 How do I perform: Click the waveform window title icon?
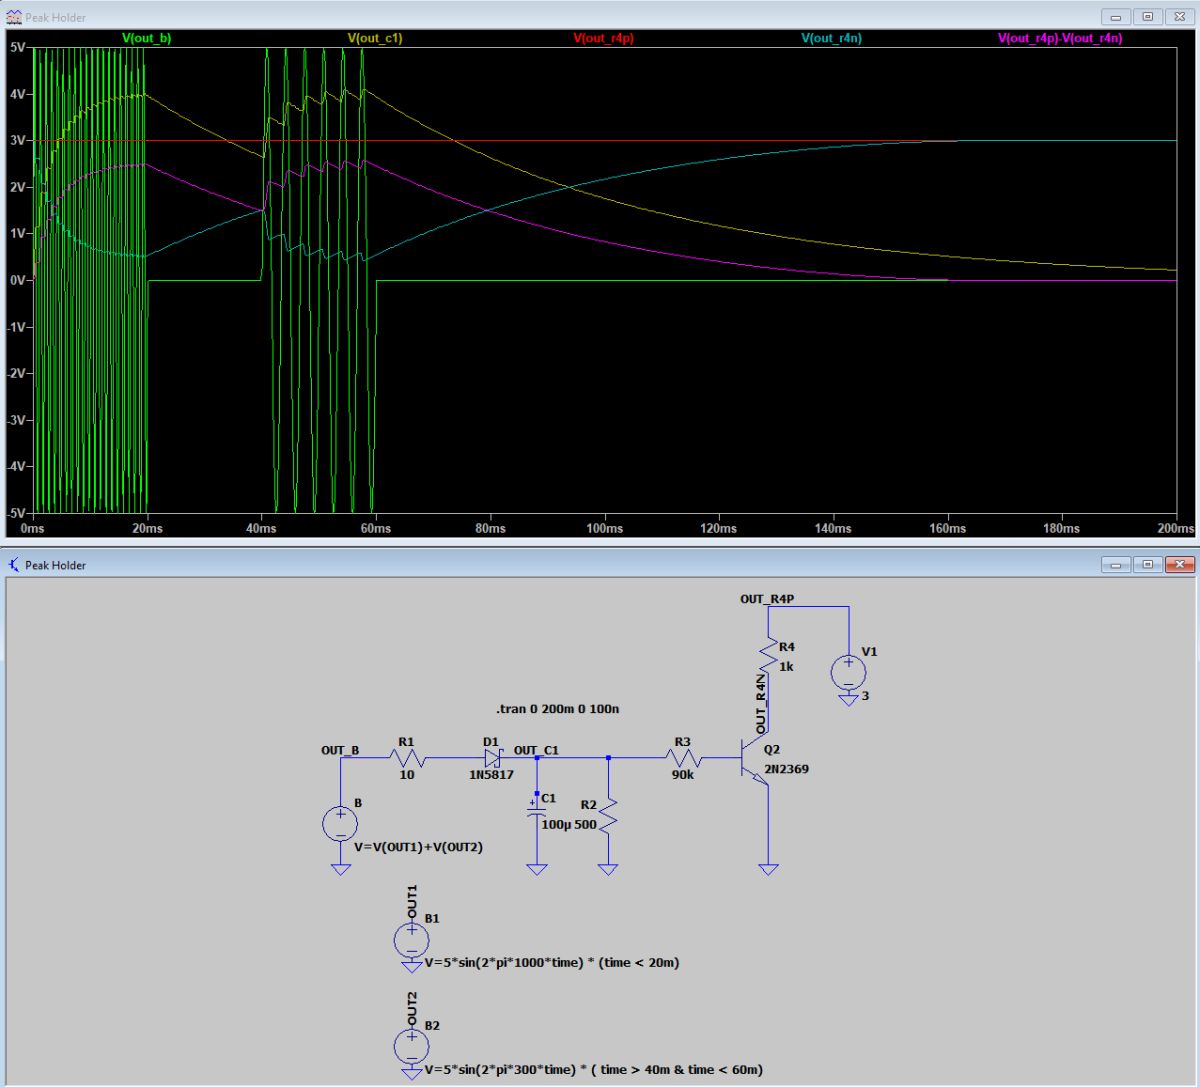click(14, 17)
